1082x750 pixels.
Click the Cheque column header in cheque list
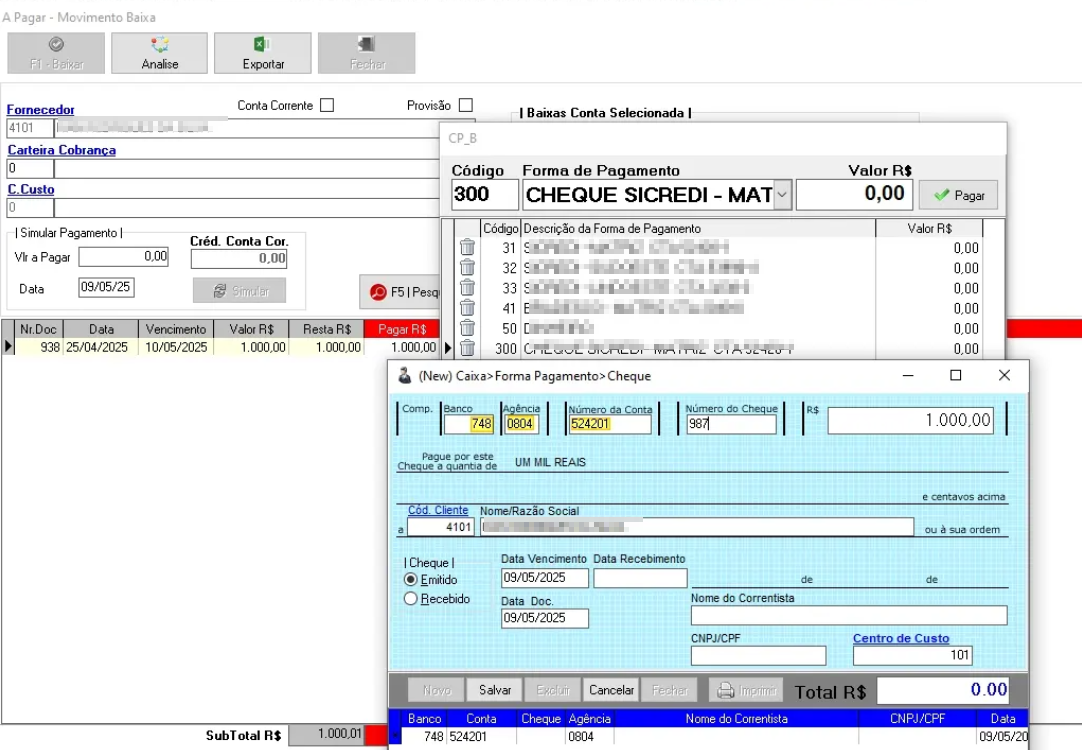pos(541,718)
